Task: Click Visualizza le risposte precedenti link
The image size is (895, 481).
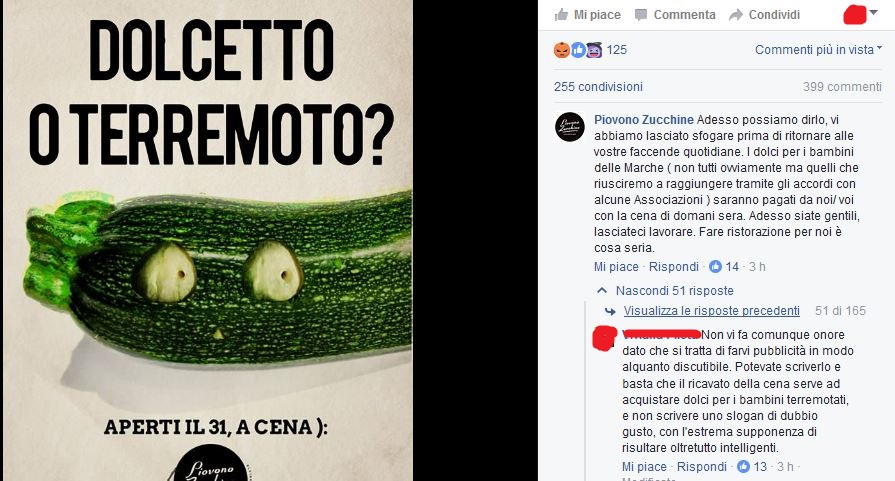Action: [x=711, y=311]
